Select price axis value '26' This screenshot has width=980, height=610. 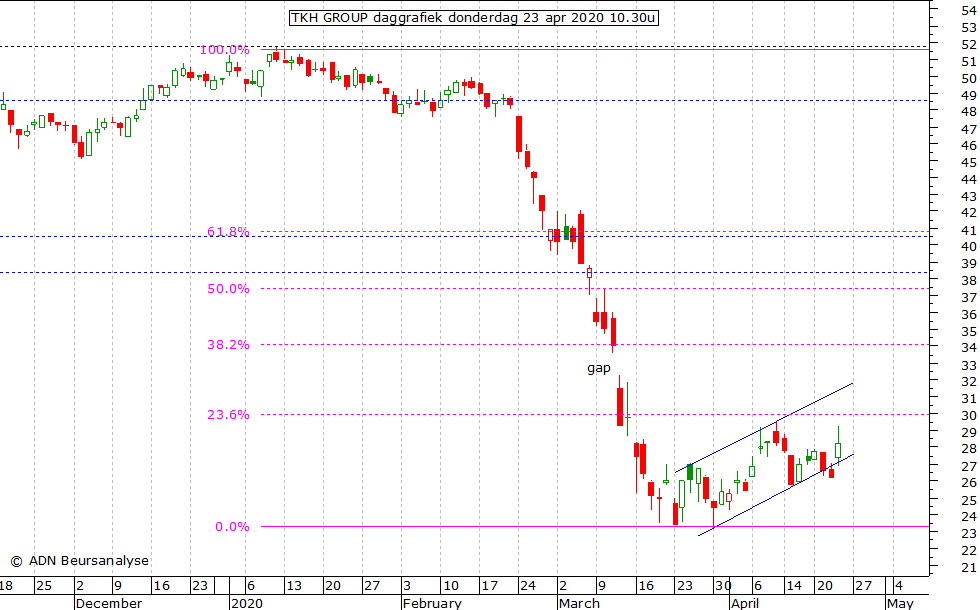[x=969, y=482]
